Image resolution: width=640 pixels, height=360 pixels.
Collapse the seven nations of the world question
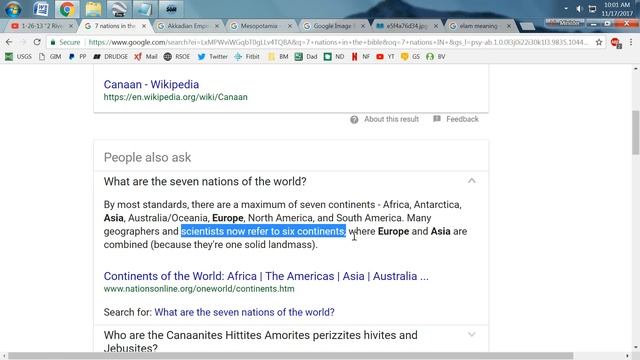coord(471,181)
